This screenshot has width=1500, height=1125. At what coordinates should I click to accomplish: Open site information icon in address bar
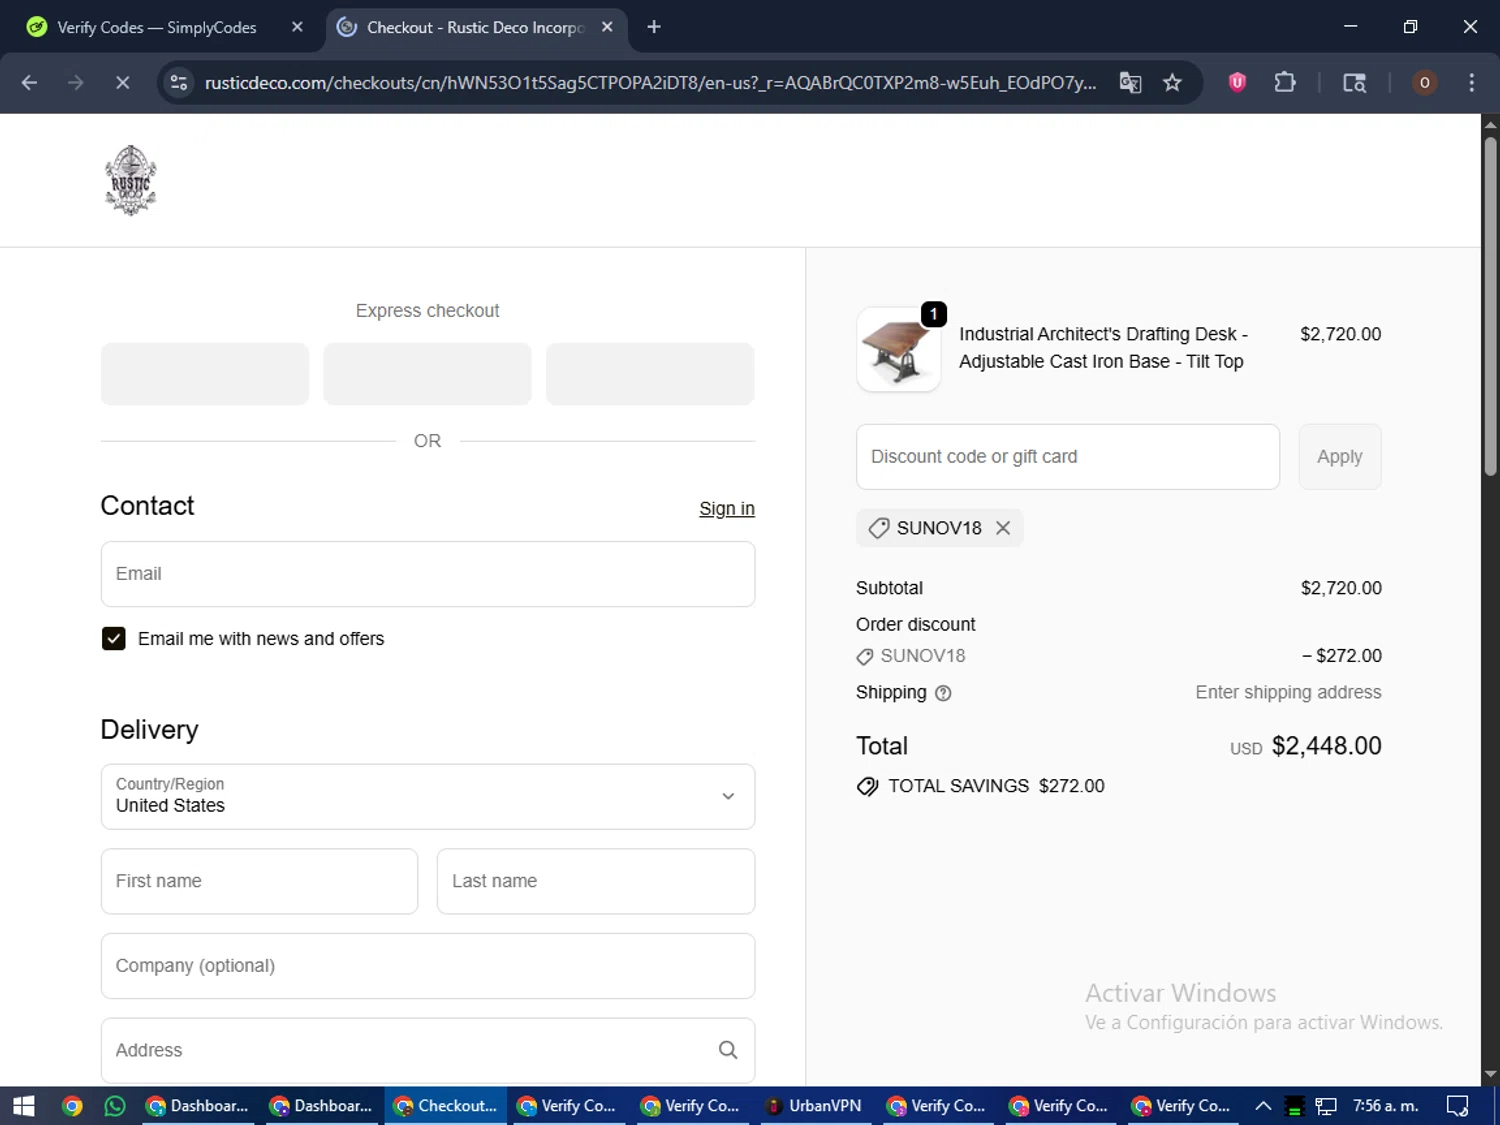pyautogui.click(x=179, y=83)
